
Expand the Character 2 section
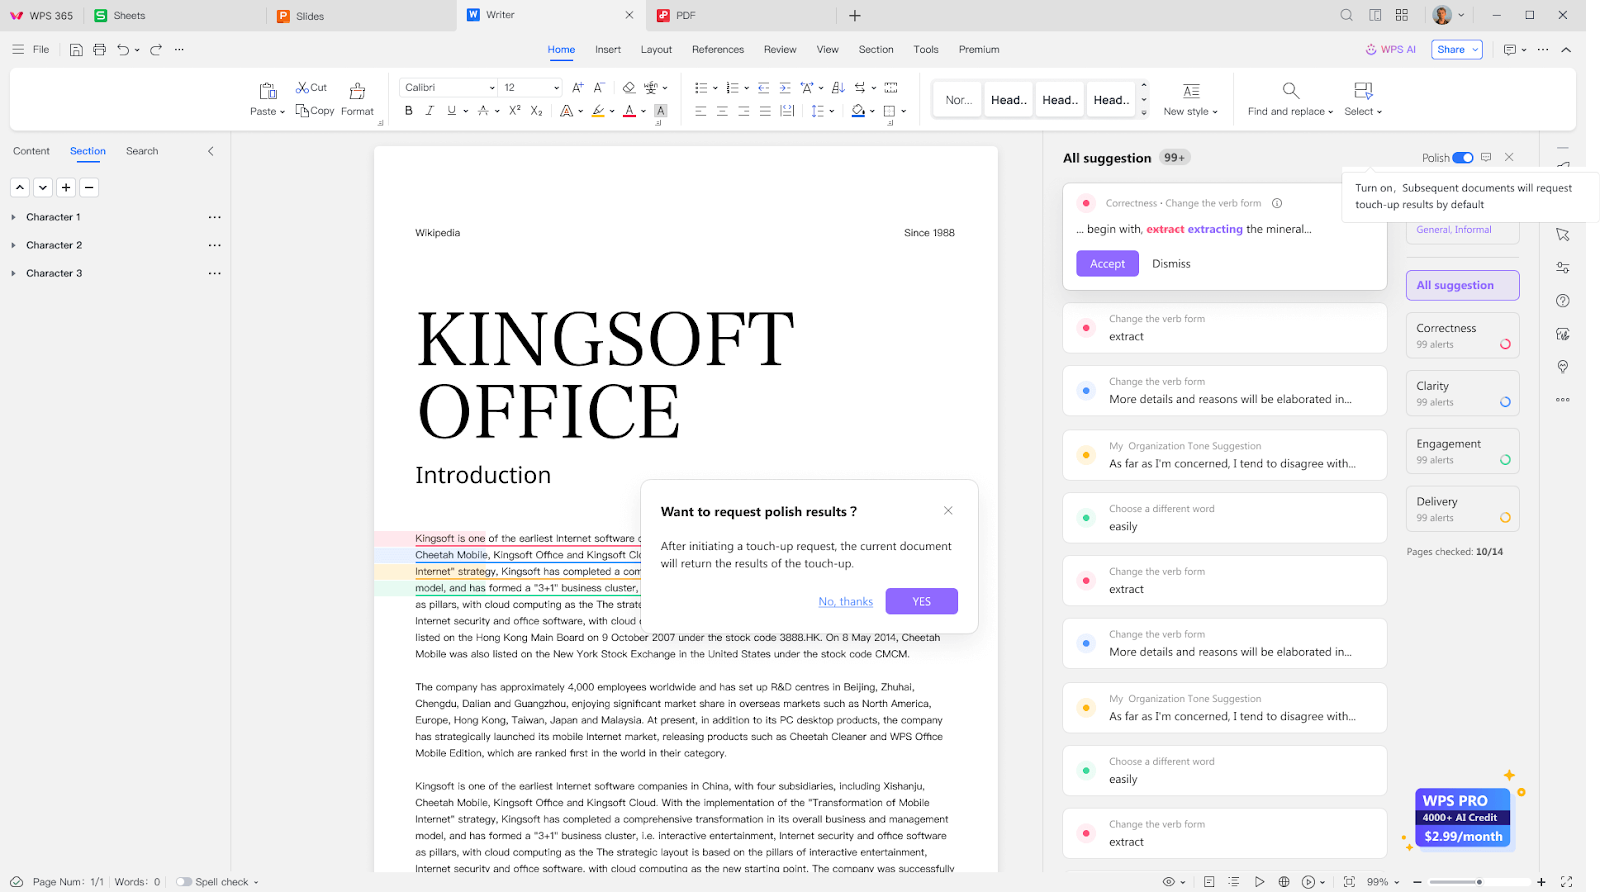click(13, 245)
